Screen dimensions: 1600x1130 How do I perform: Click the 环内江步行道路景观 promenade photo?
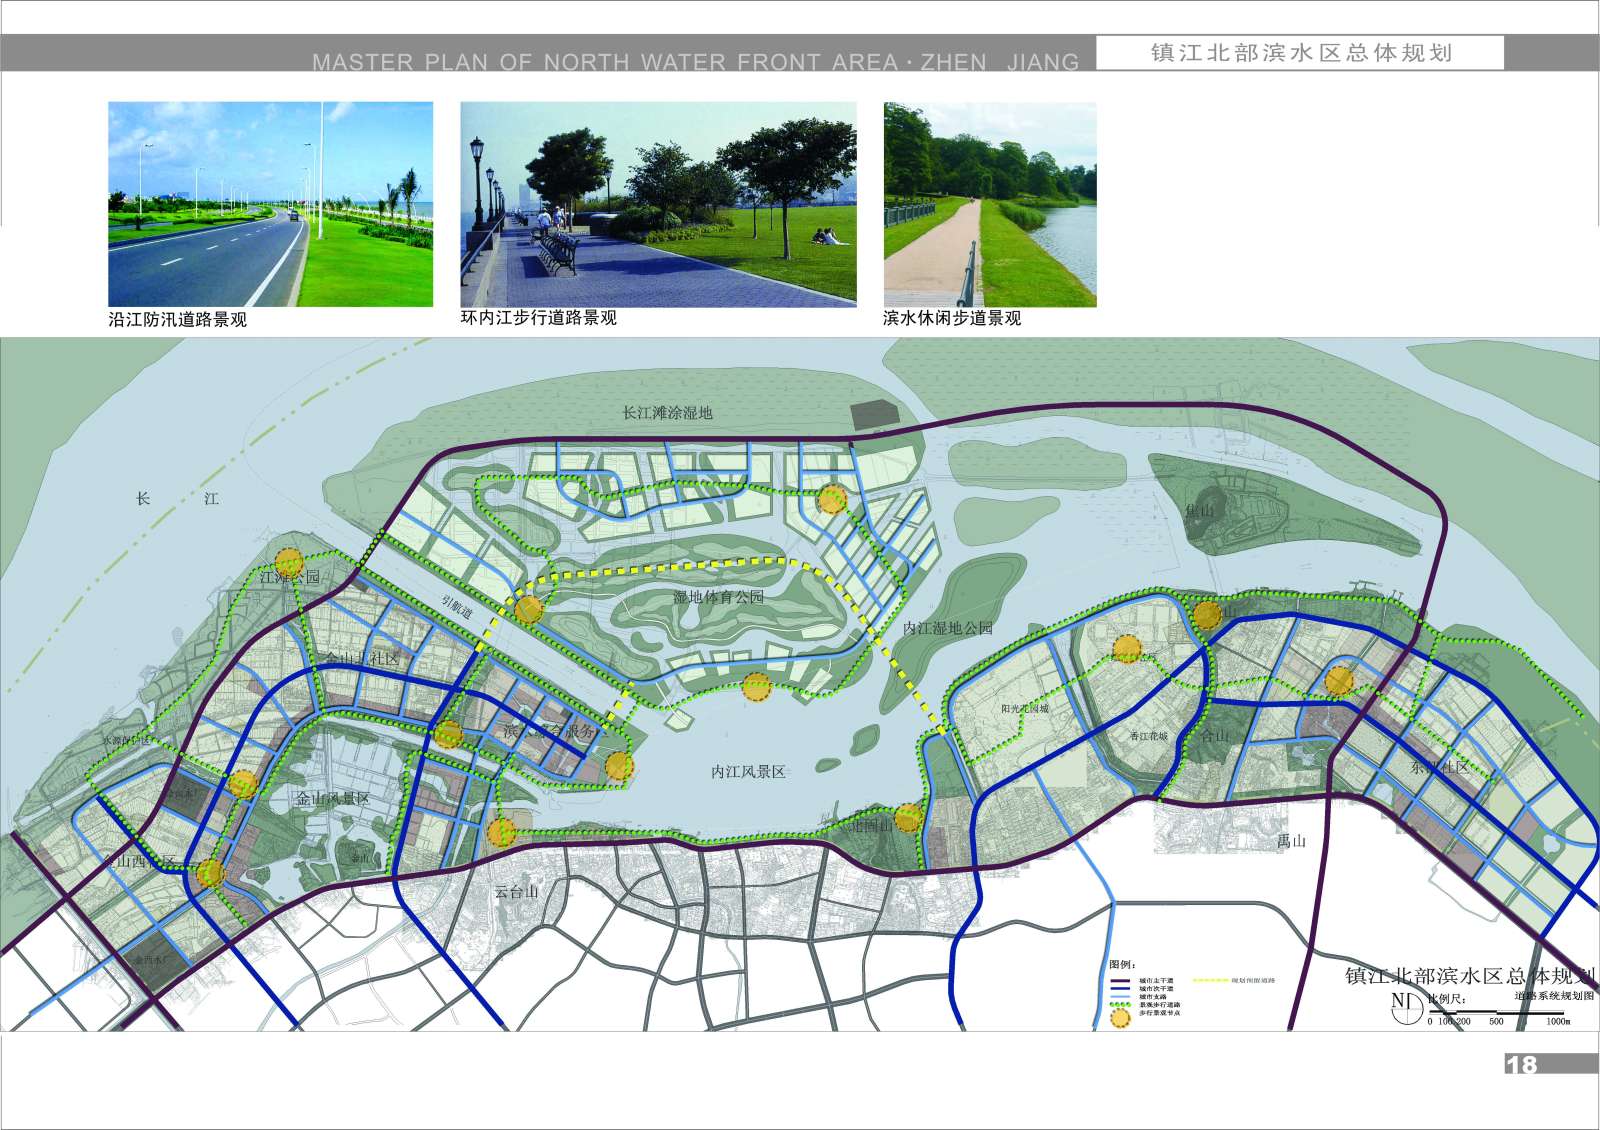658,204
